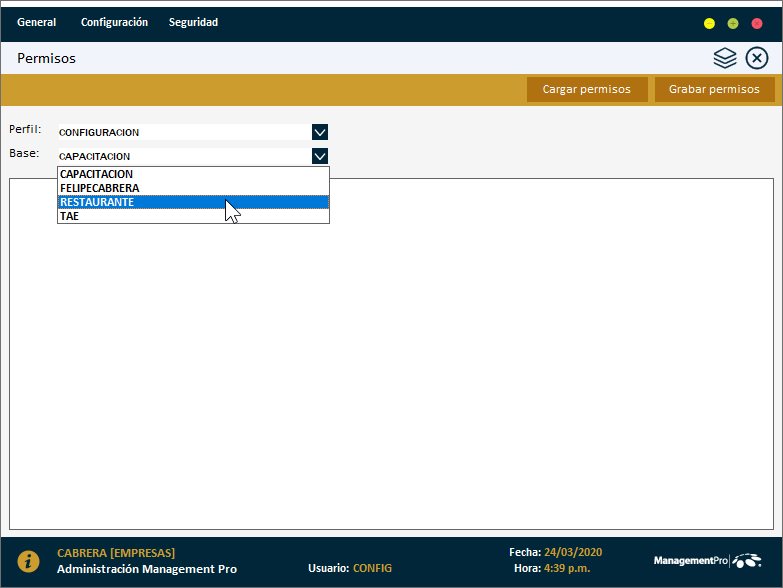Choose TAE in the Base list

point(193,216)
